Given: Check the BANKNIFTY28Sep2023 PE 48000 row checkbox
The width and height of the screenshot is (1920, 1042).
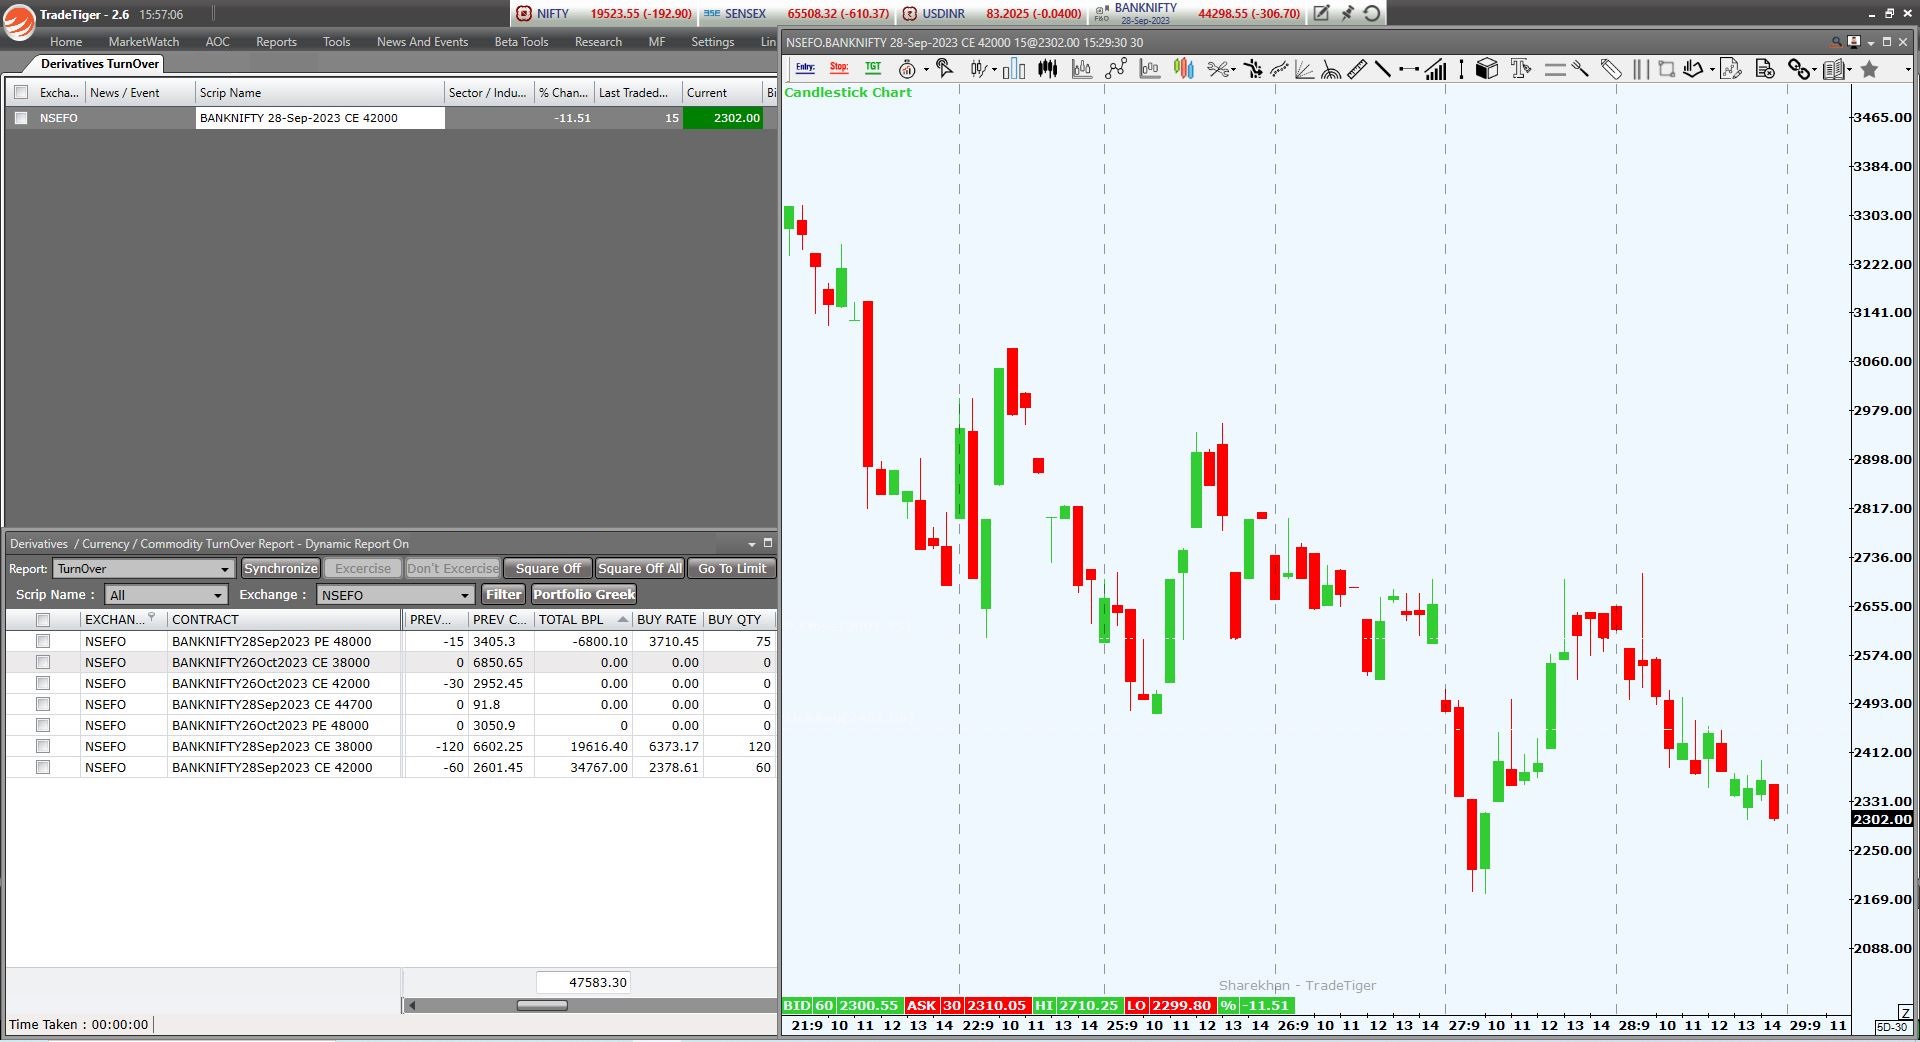Looking at the screenshot, I should pyautogui.click(x=43, y=641).
